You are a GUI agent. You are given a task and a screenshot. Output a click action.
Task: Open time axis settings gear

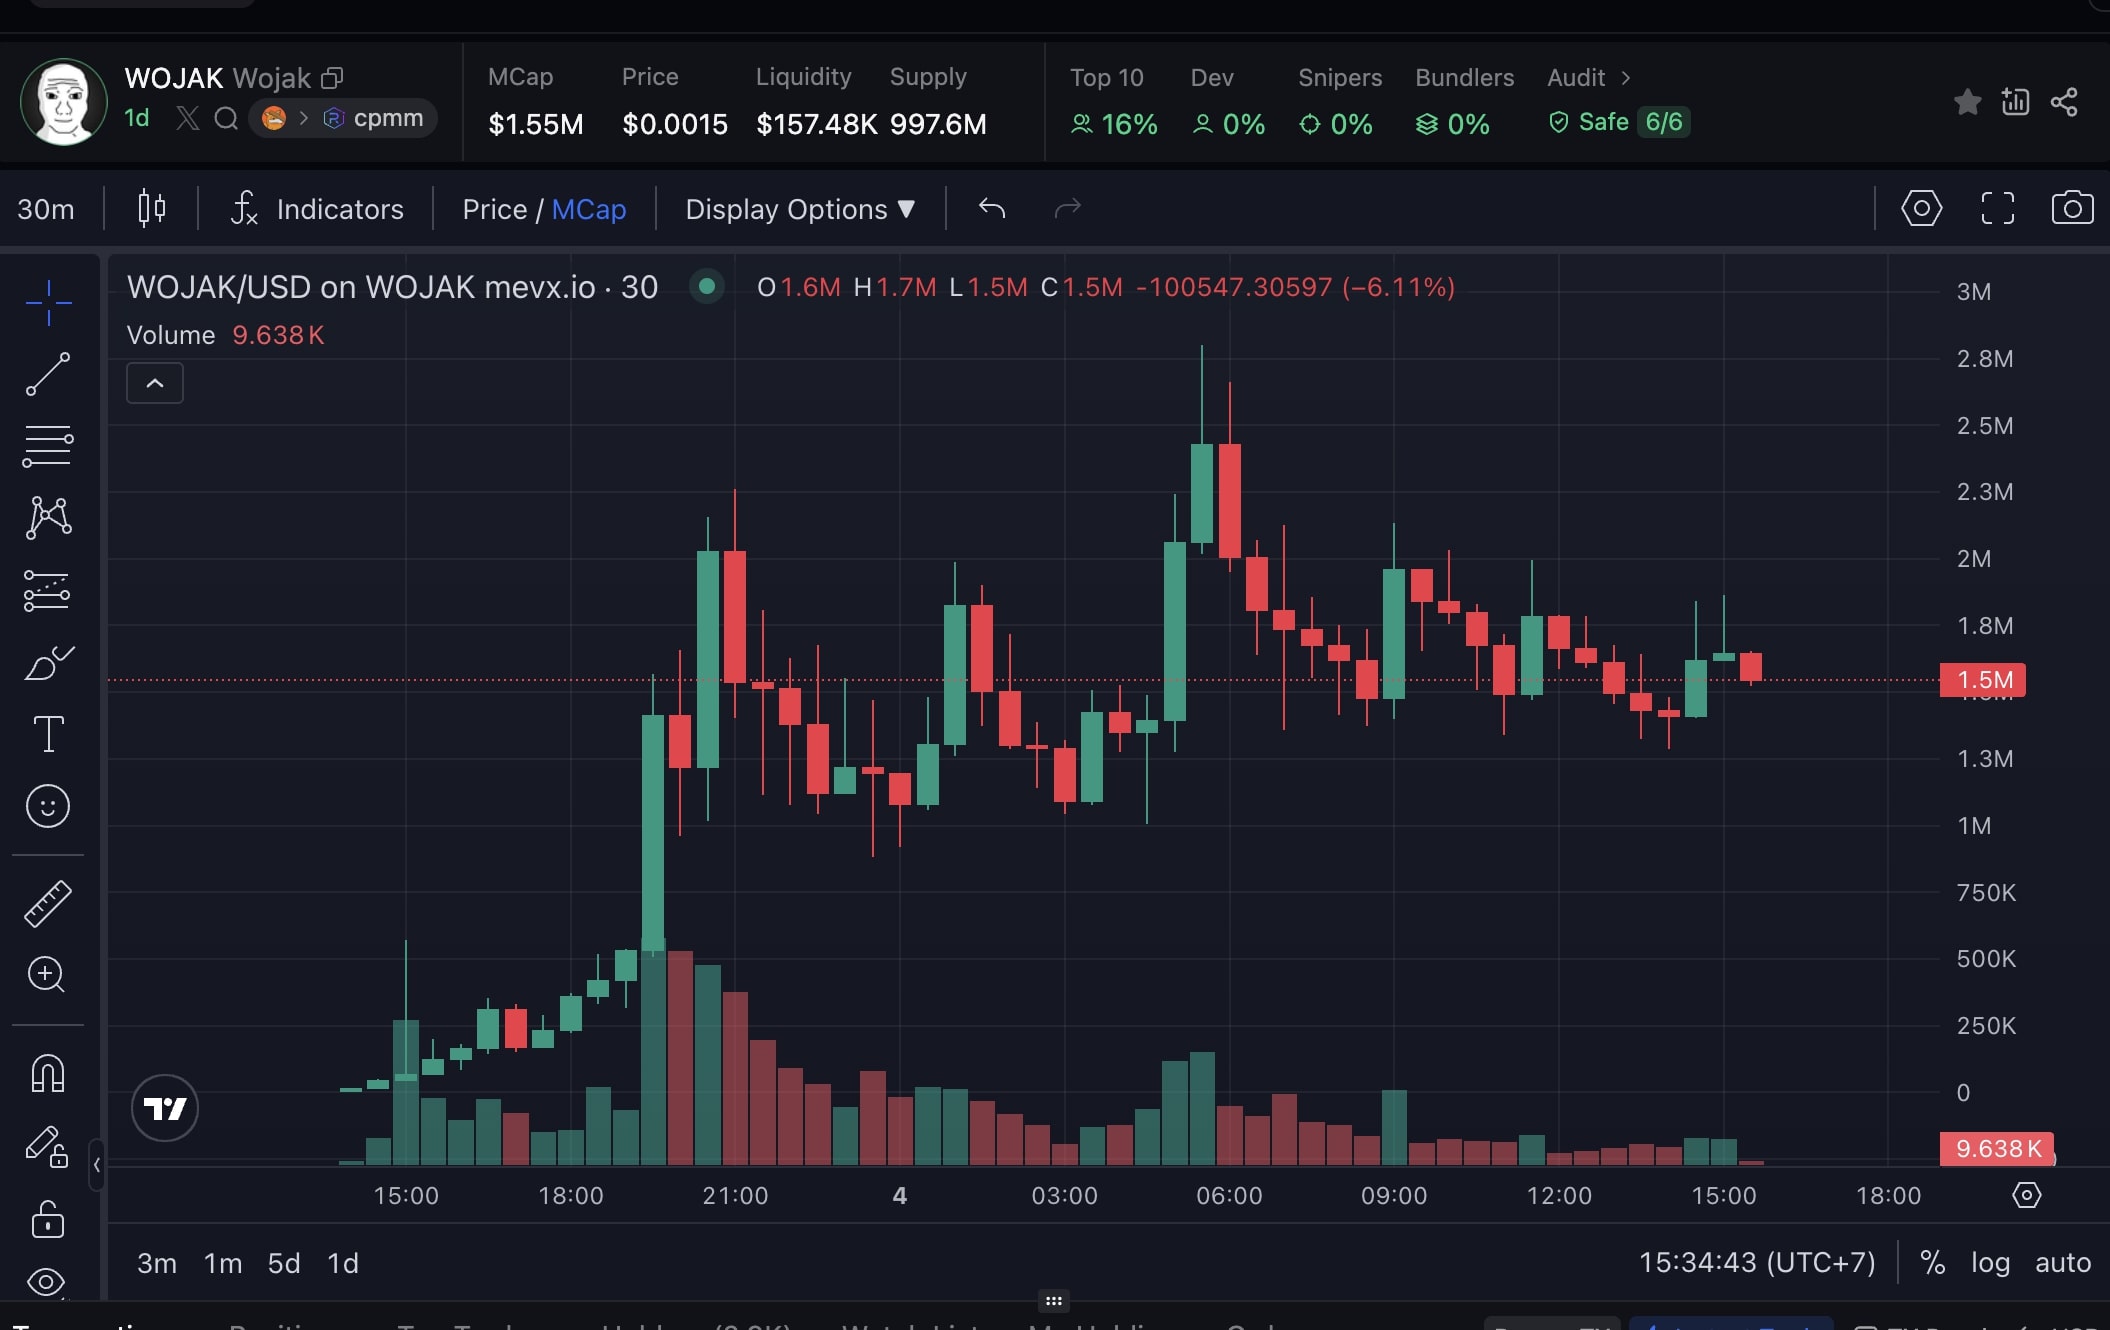[x=2027, y=1195]
